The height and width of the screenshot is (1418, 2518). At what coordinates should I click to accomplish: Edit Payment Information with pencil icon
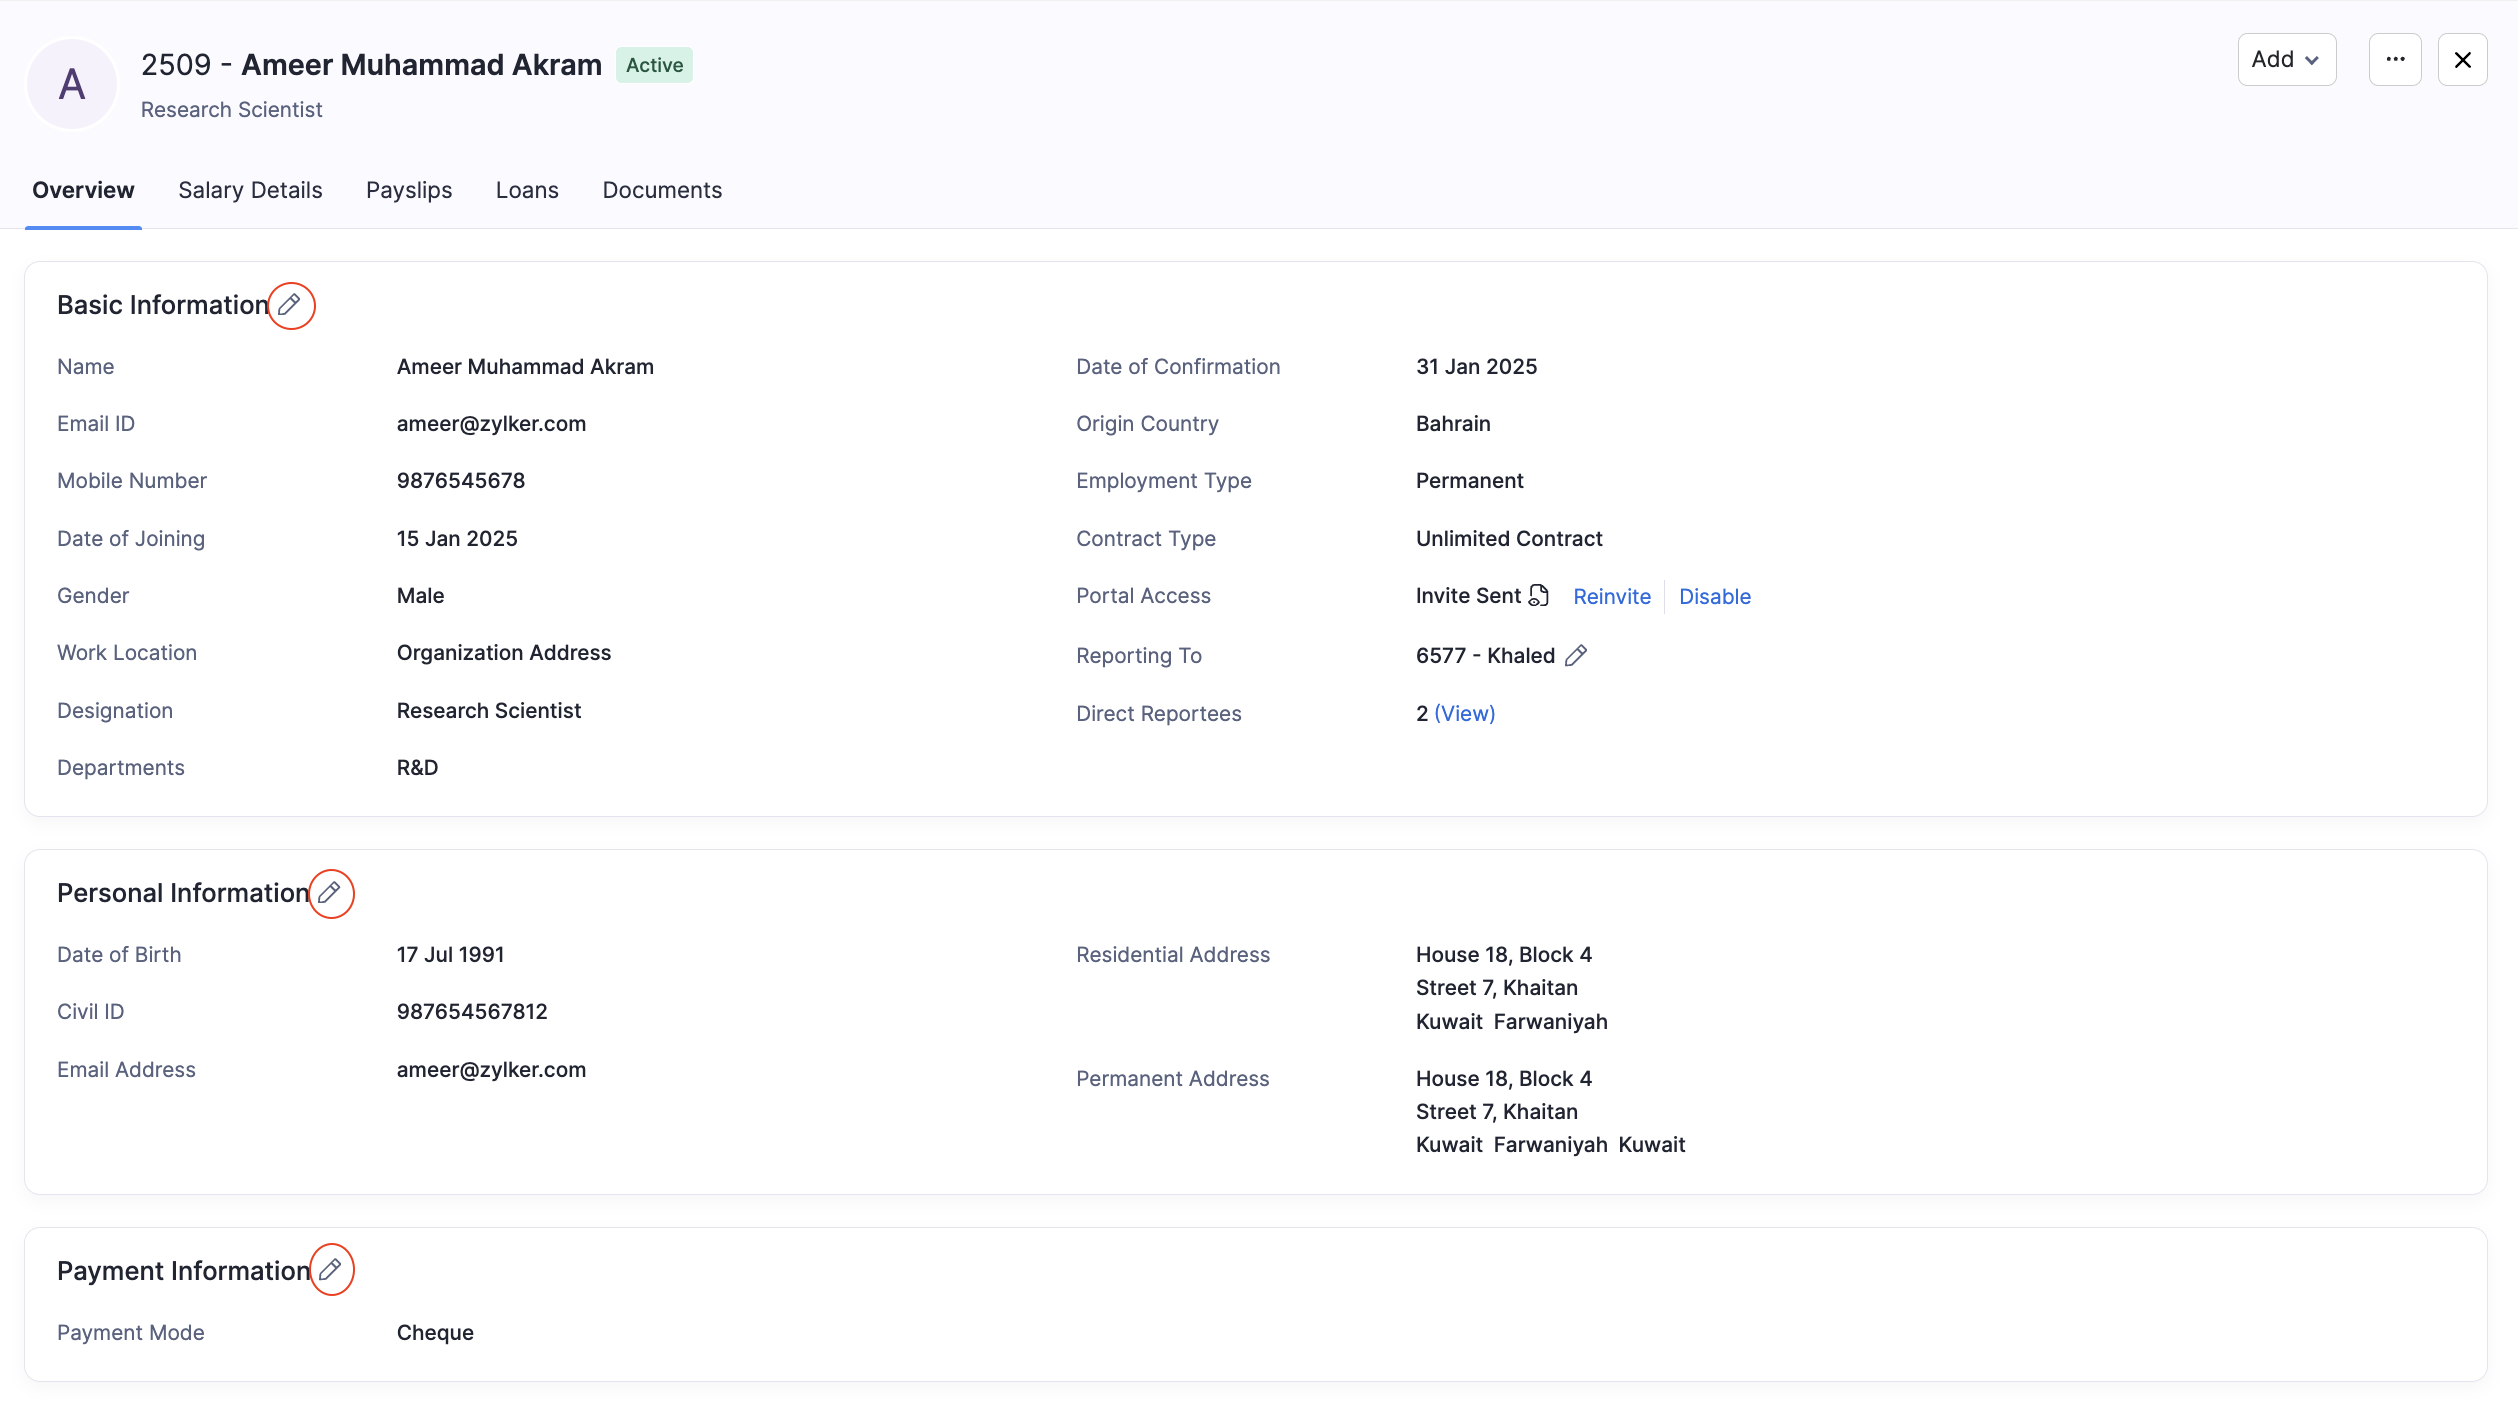(331, 1270)
